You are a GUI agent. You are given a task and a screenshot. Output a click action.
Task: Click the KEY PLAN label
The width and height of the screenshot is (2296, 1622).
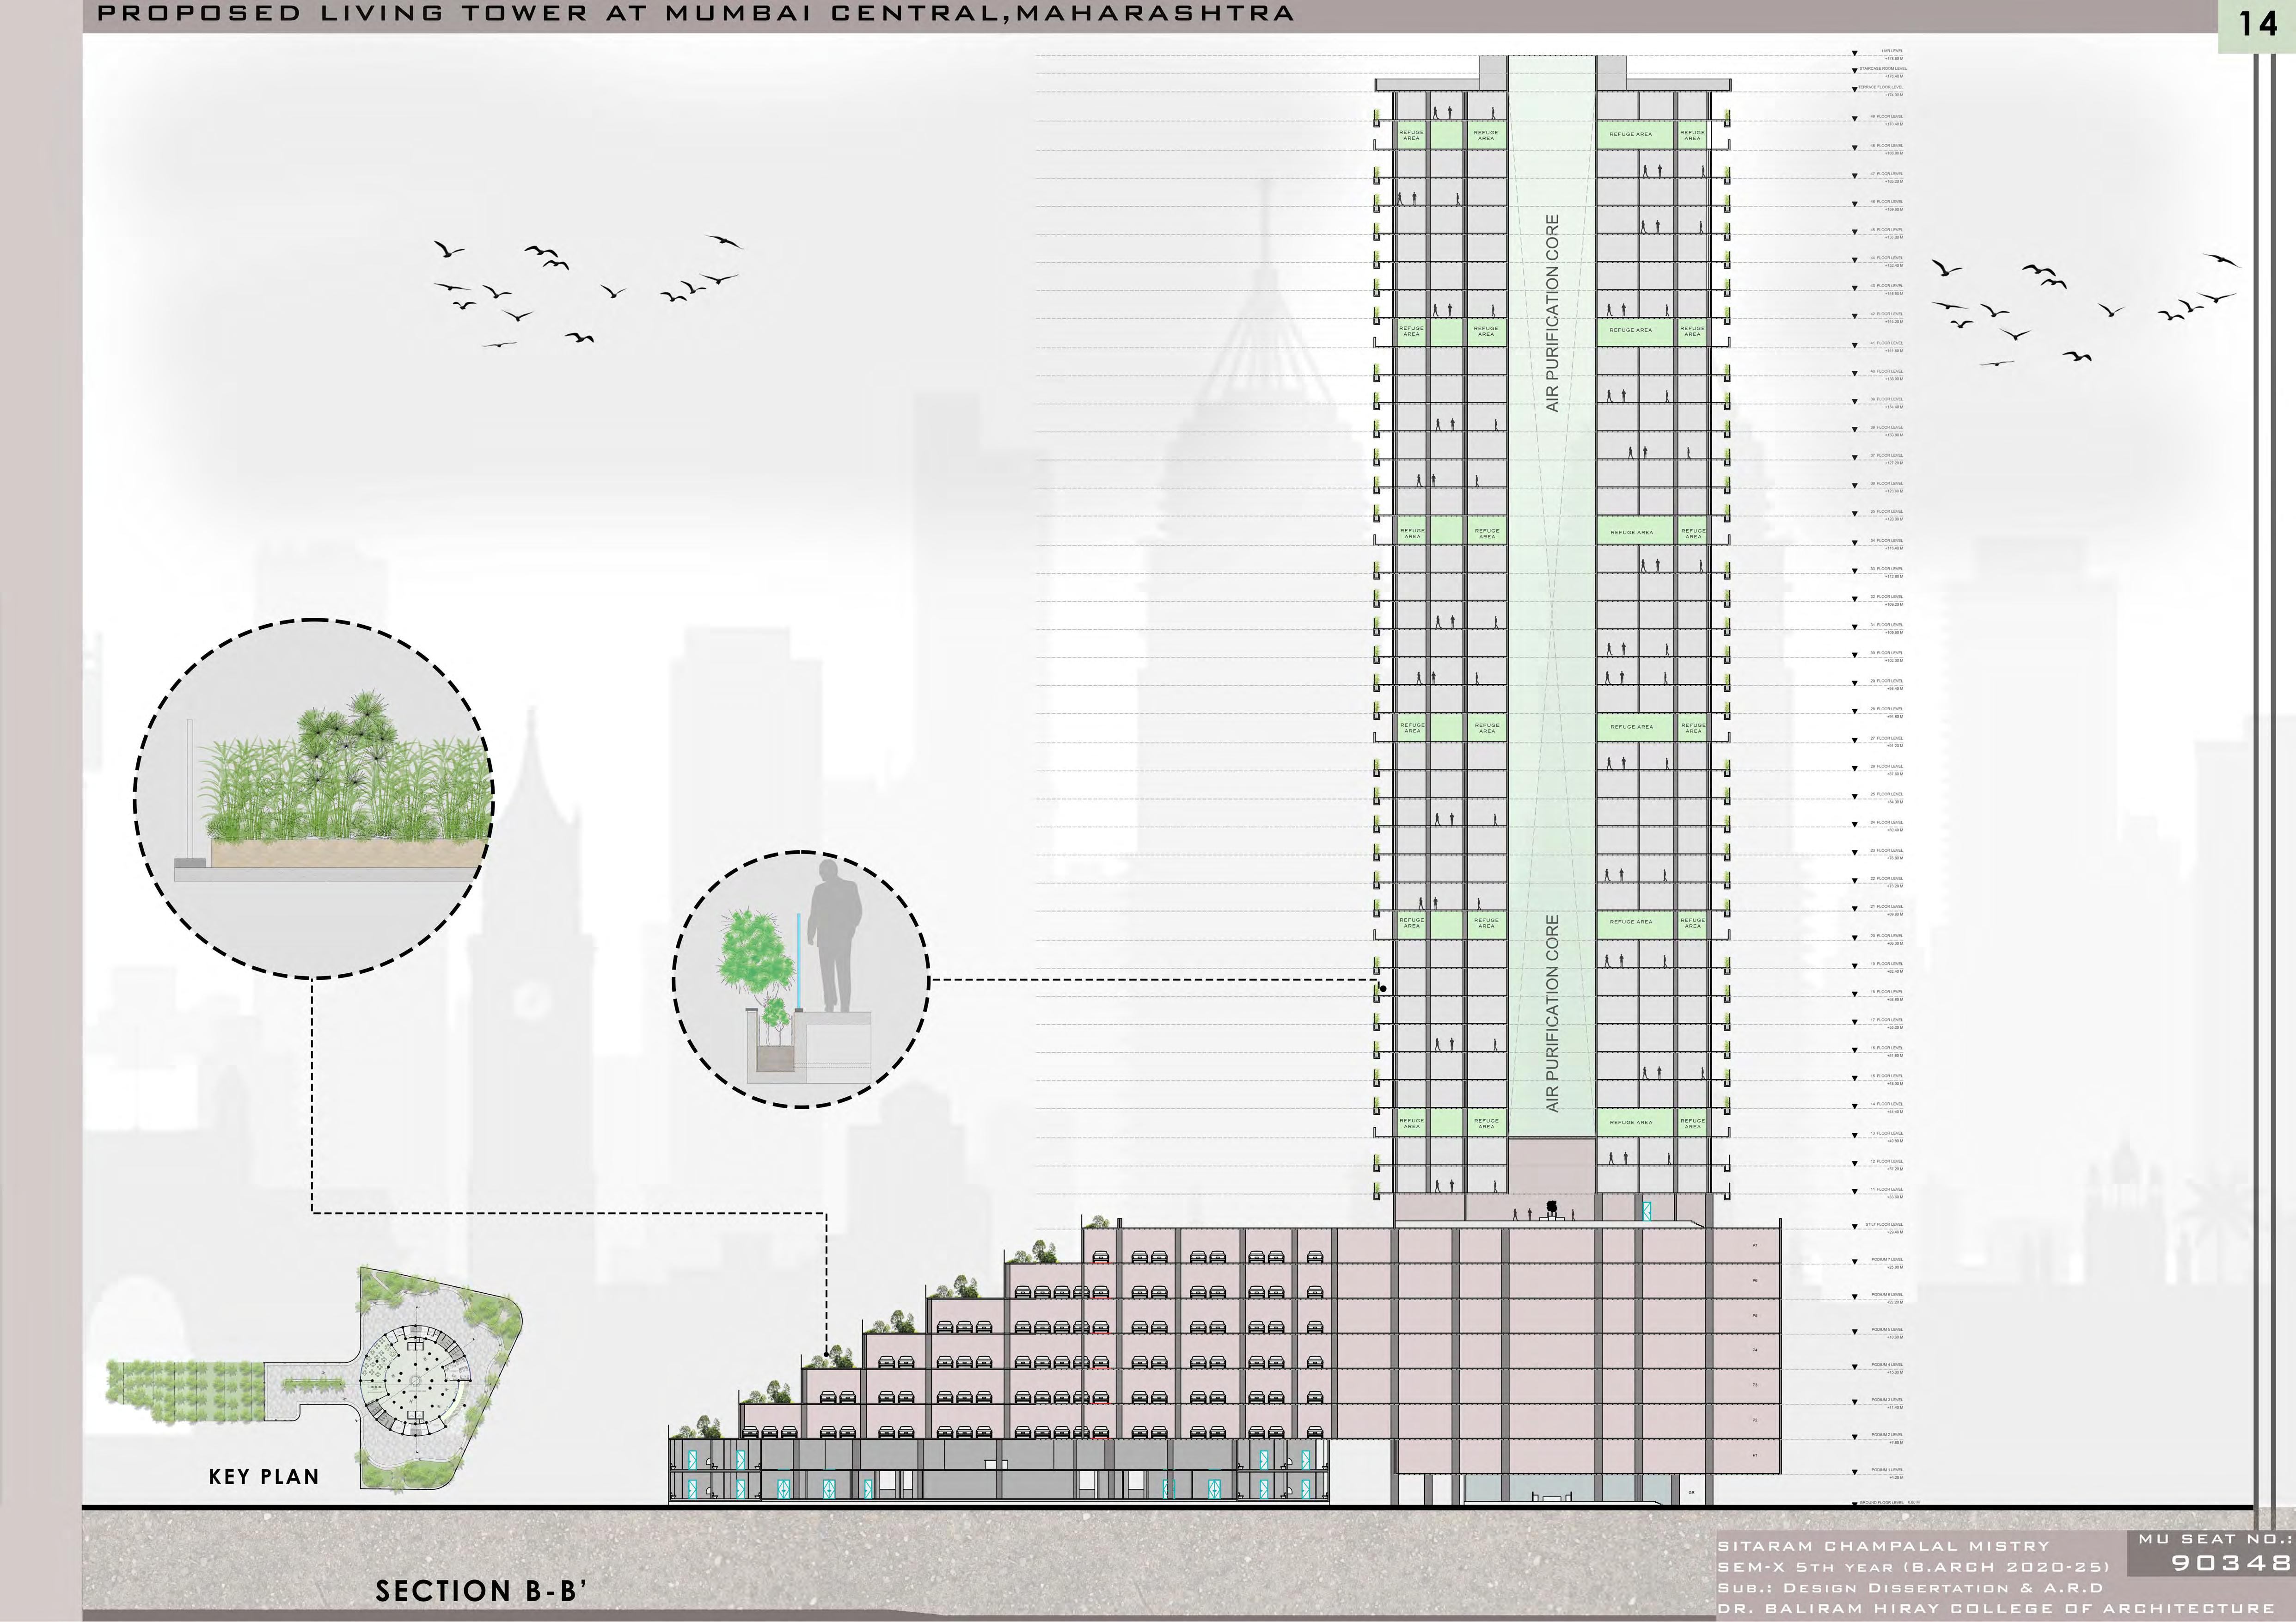(264, 1476)
